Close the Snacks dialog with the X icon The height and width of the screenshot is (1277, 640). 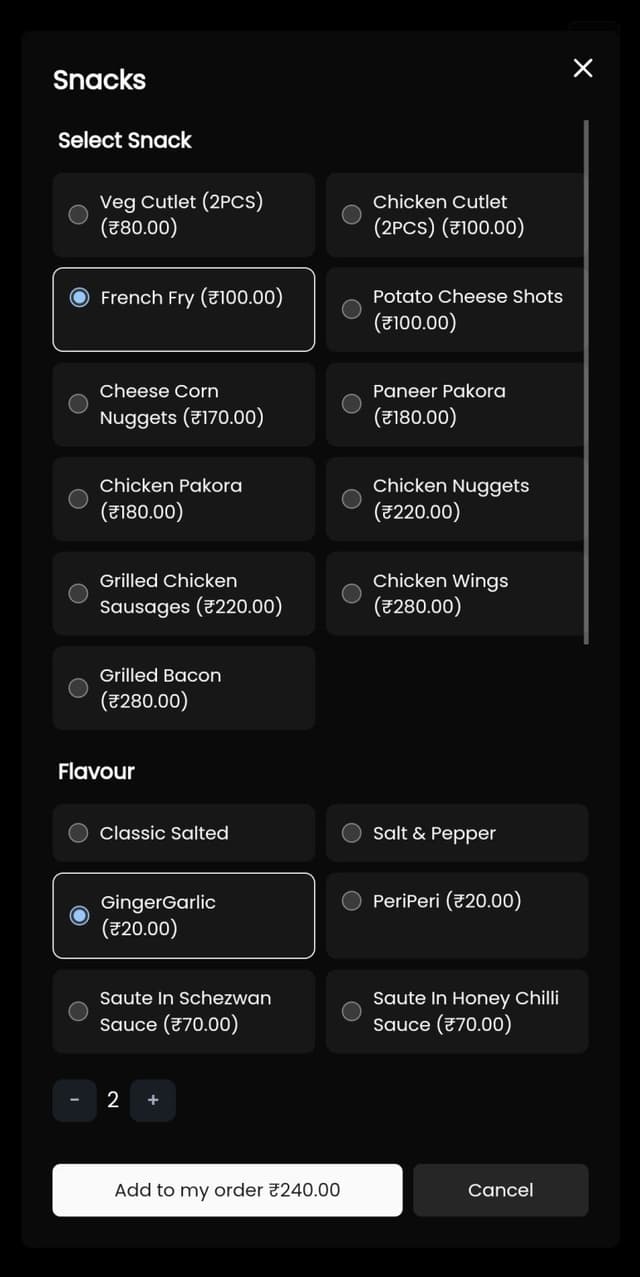point(583,68)
